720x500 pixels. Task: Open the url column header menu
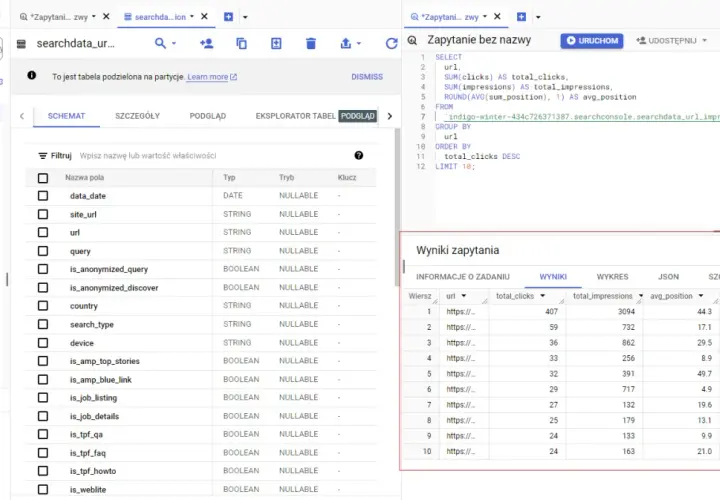[x=464, y=296]
